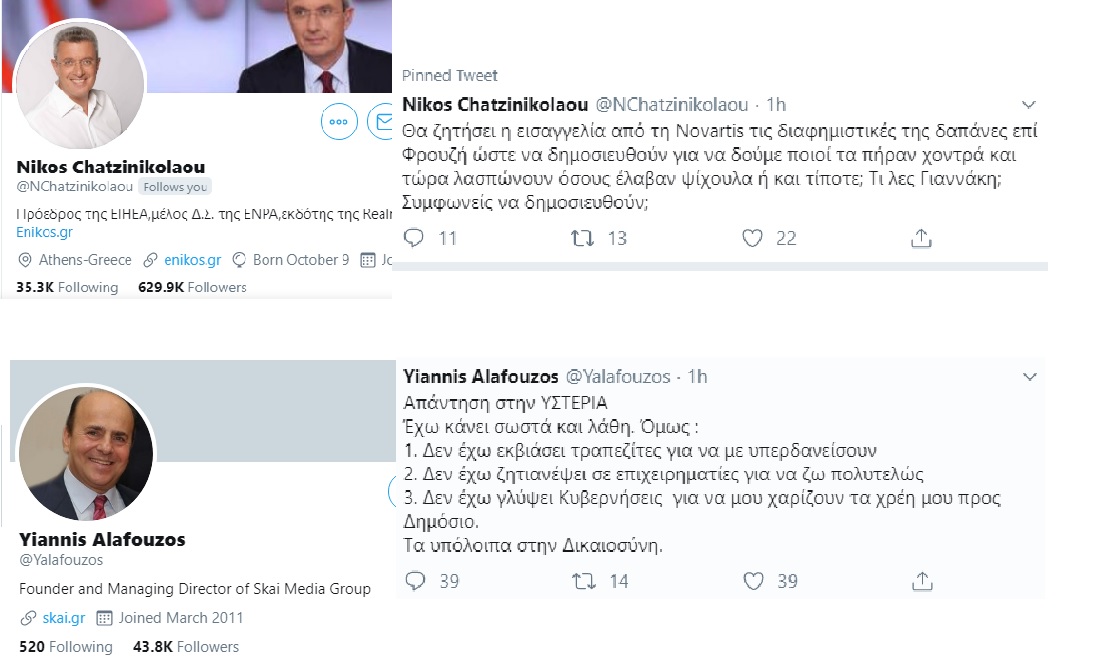Retweet Yiannis Alafouzos's tweet

(x=583, y=581)
